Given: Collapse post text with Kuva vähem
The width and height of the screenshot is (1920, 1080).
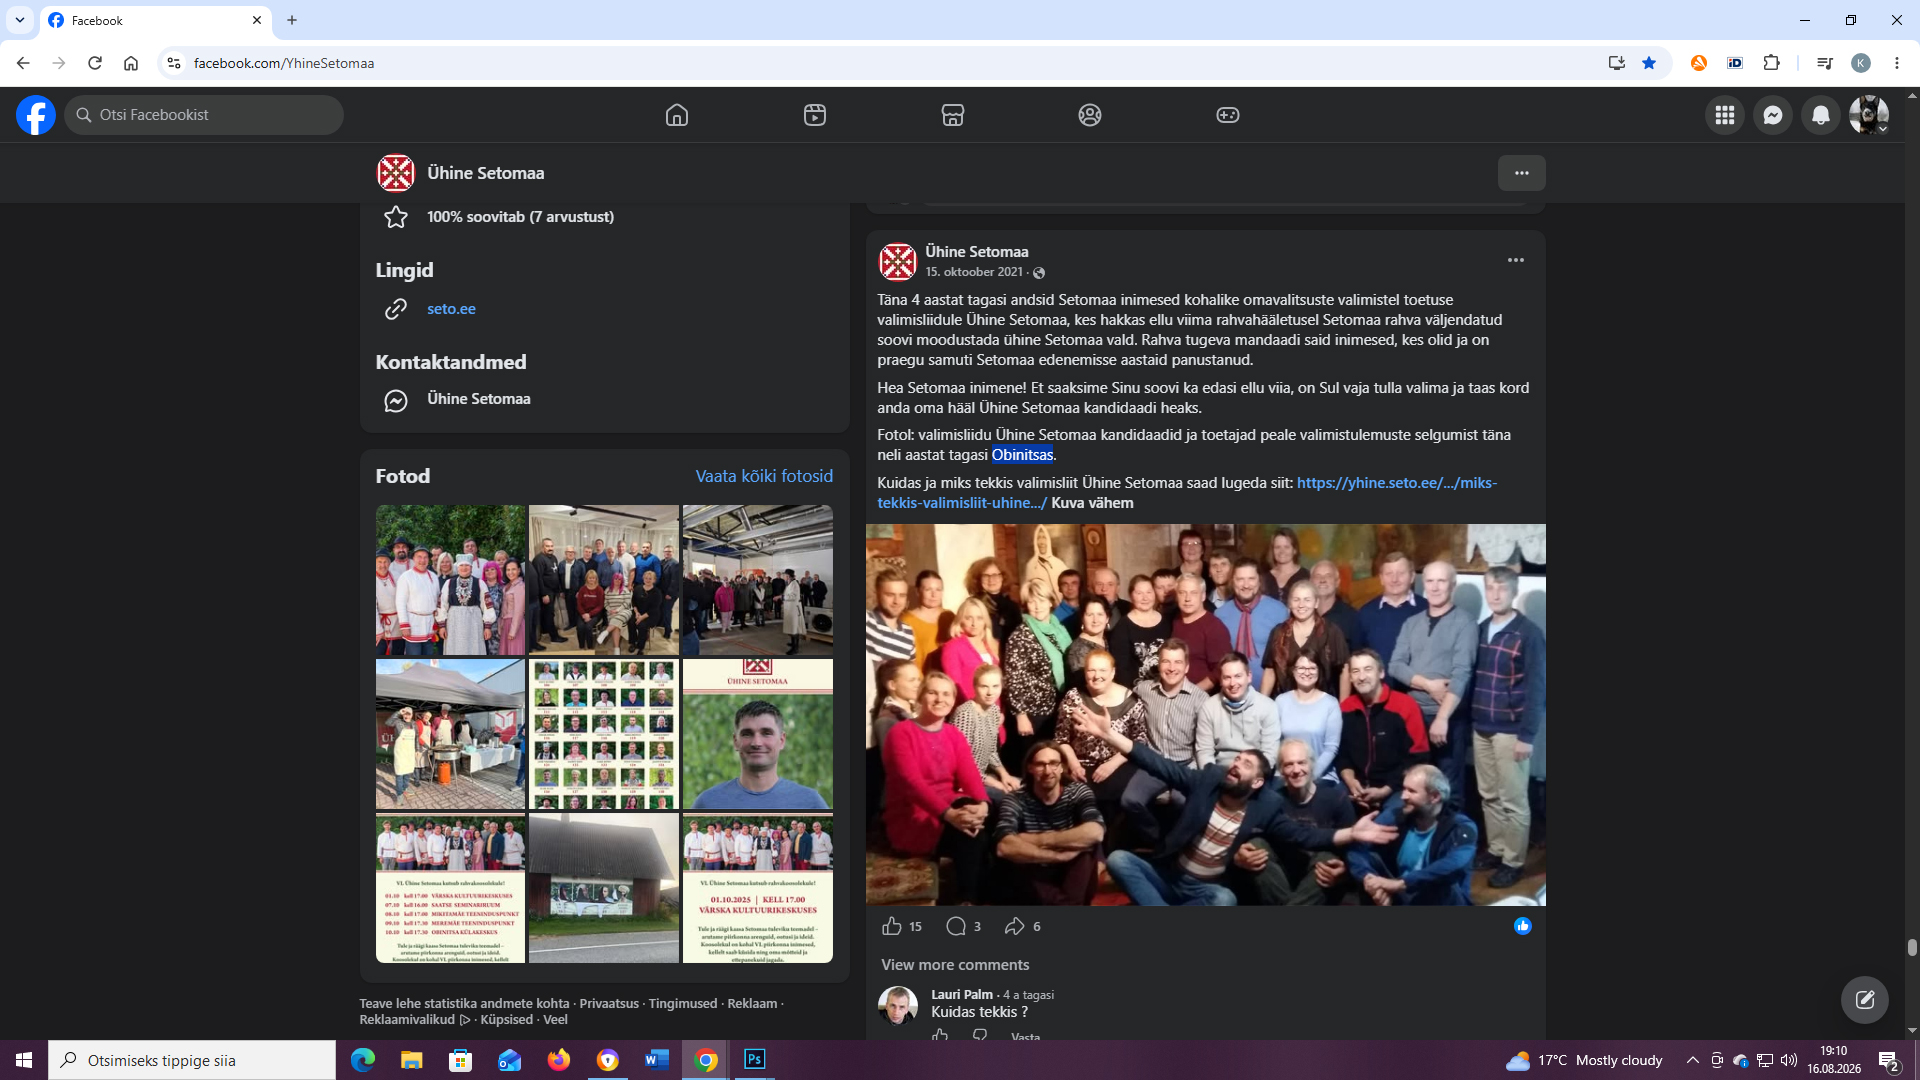Looking at the screenshot, I should [1092, 503].
